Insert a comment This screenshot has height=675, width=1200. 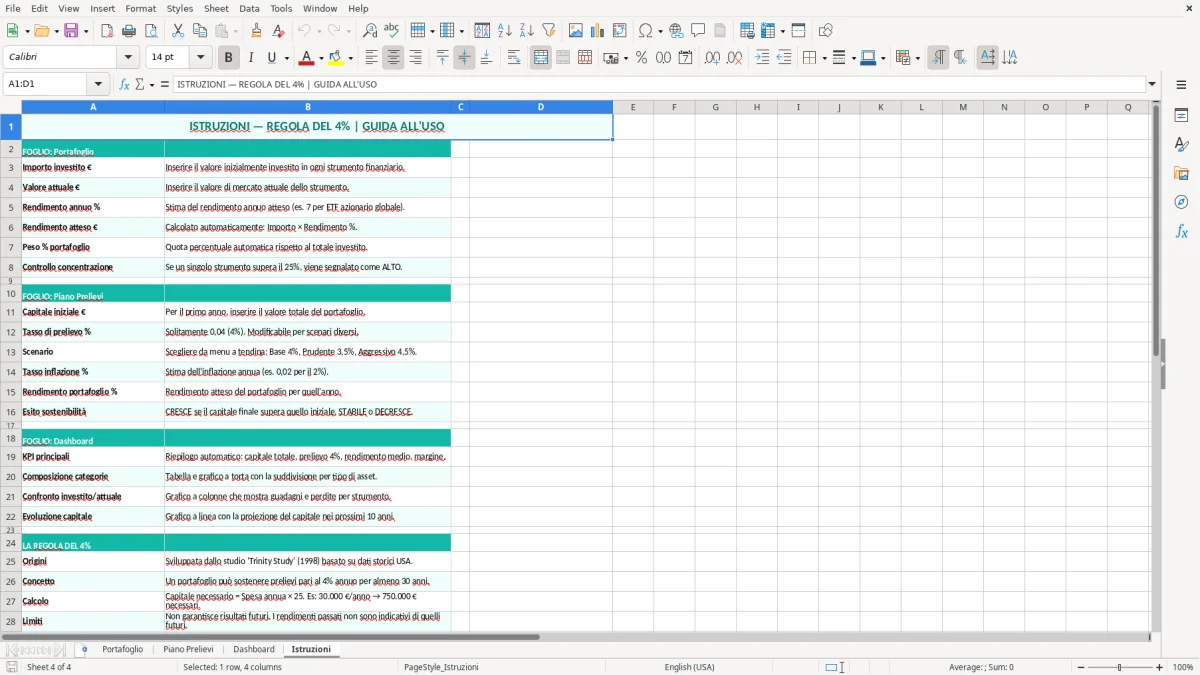699,31
